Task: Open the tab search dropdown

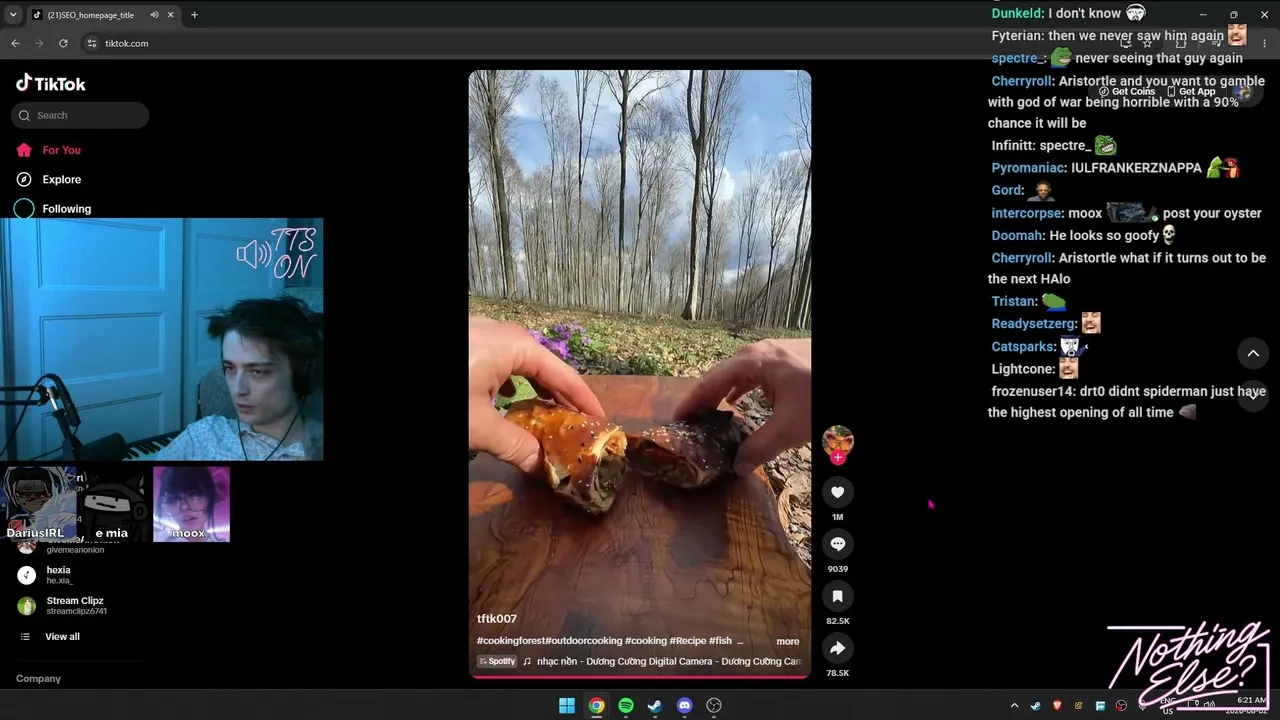Action: pyautogui.click(x=15, y=15)
